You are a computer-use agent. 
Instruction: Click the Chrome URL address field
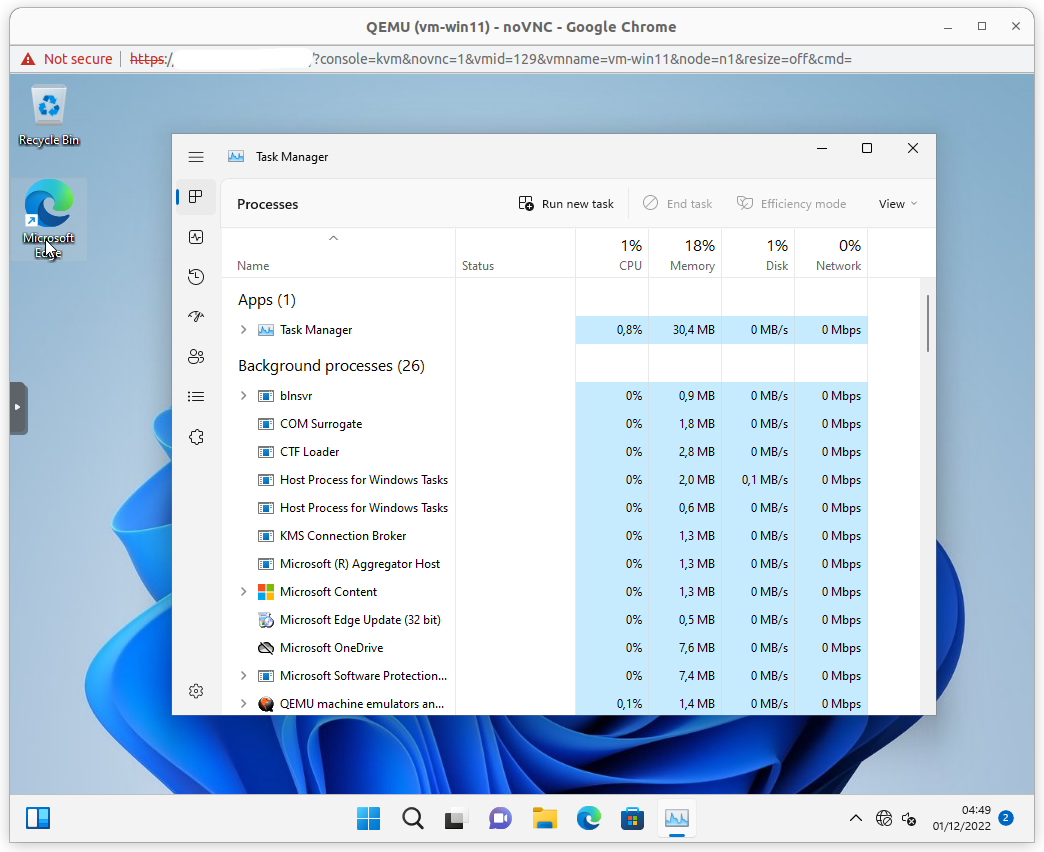tap(491, 59)
